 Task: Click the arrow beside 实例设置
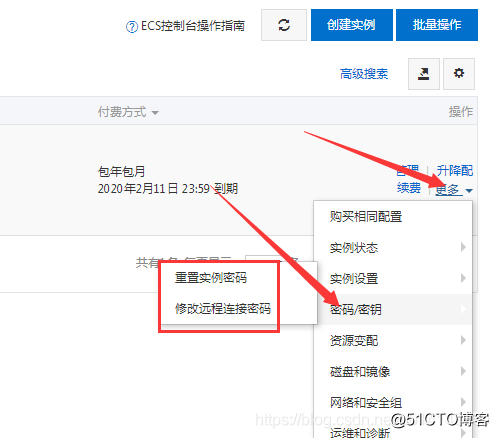click(x=463, y=278)
